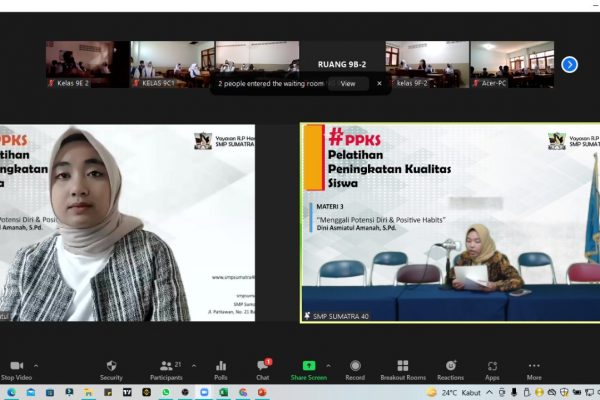Screen dimensions: 600x400
Task: Select the SMP SUMATRA 40 speaker video
Action: tap(450, 223)
